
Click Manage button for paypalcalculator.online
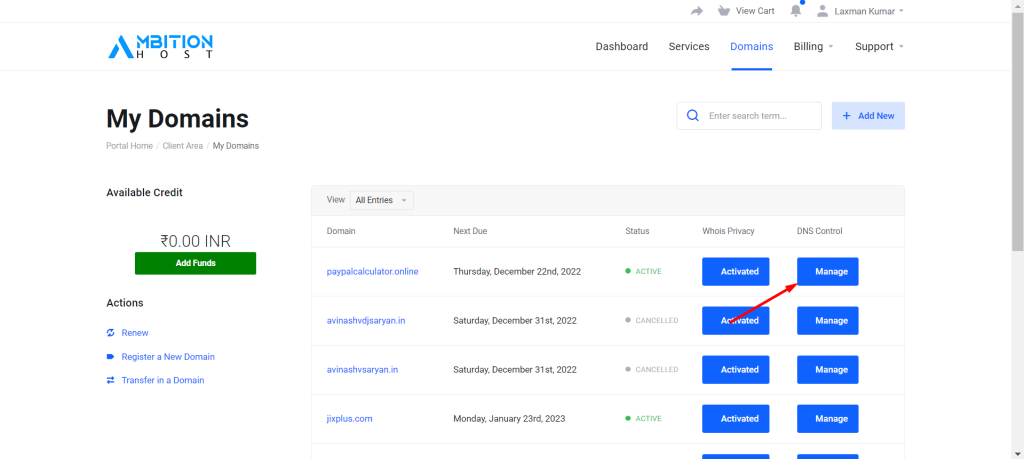point(827,272)
